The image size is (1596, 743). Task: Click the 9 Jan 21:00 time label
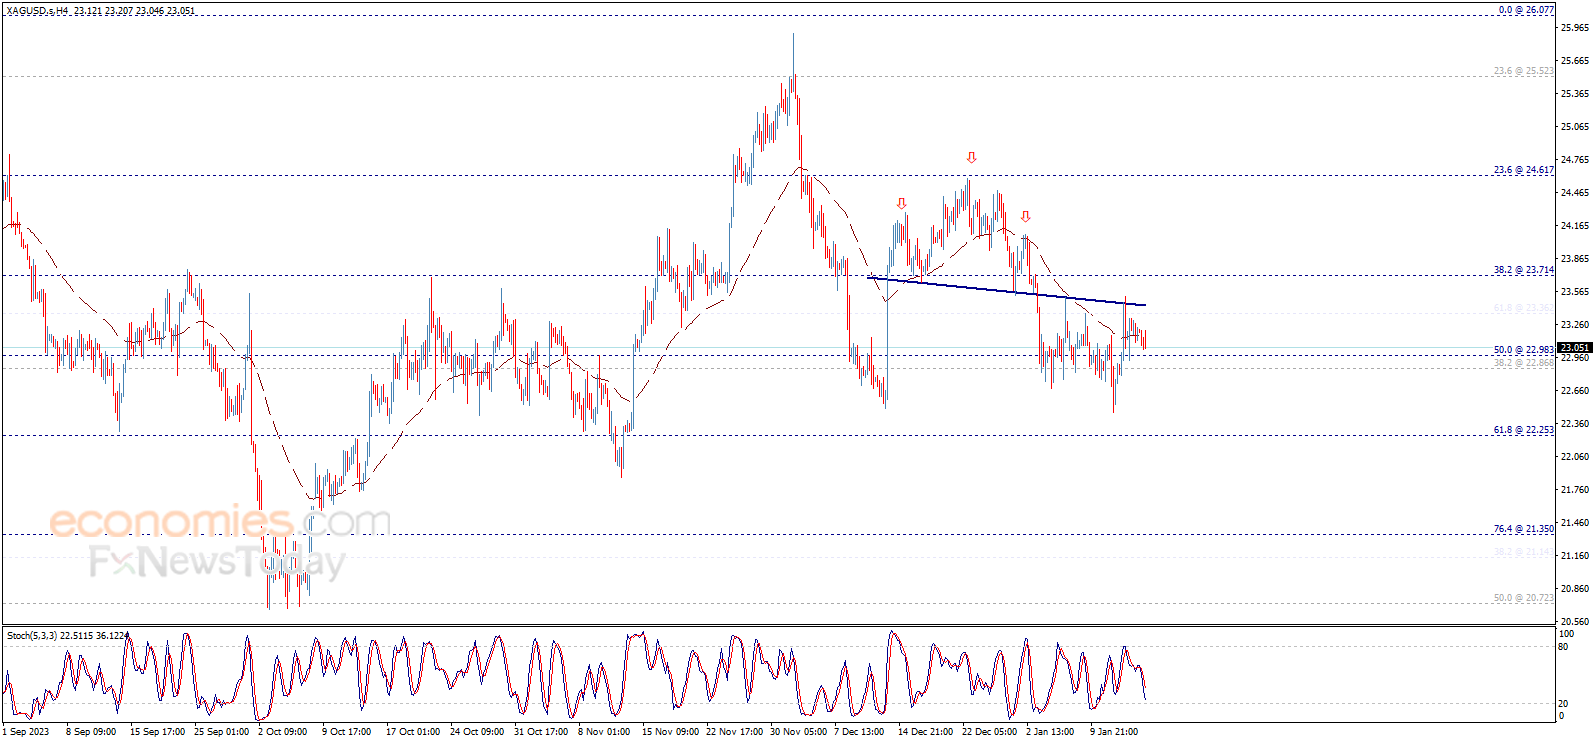(x=1113, y=732)
